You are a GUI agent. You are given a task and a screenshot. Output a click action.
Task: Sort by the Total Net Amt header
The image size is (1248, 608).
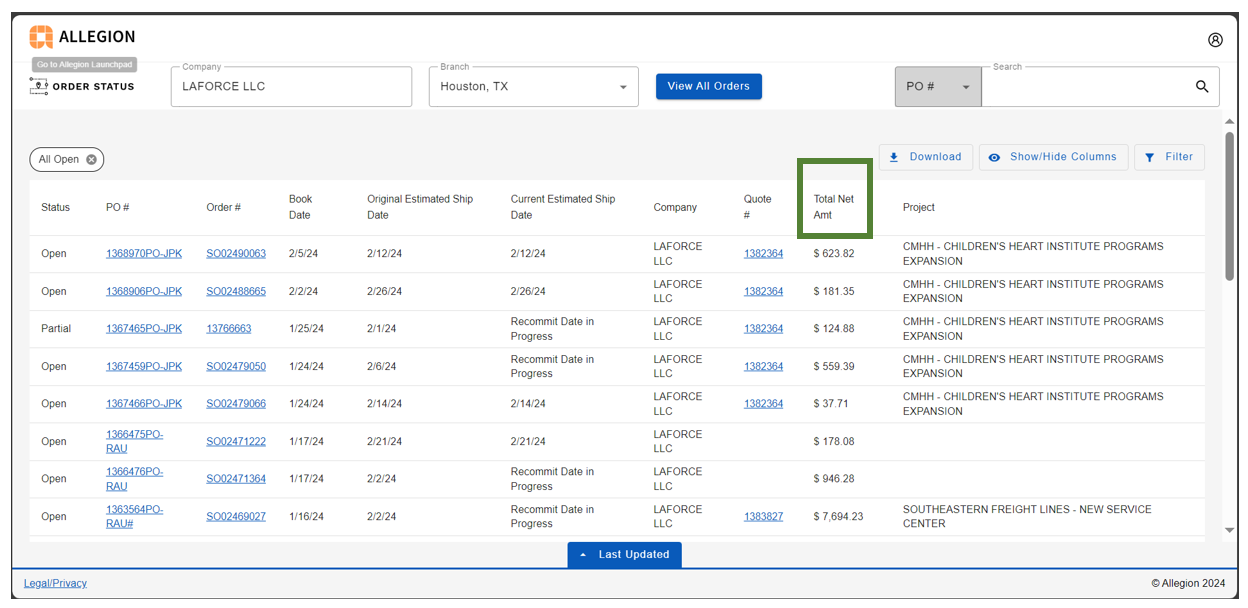point(834,207)
